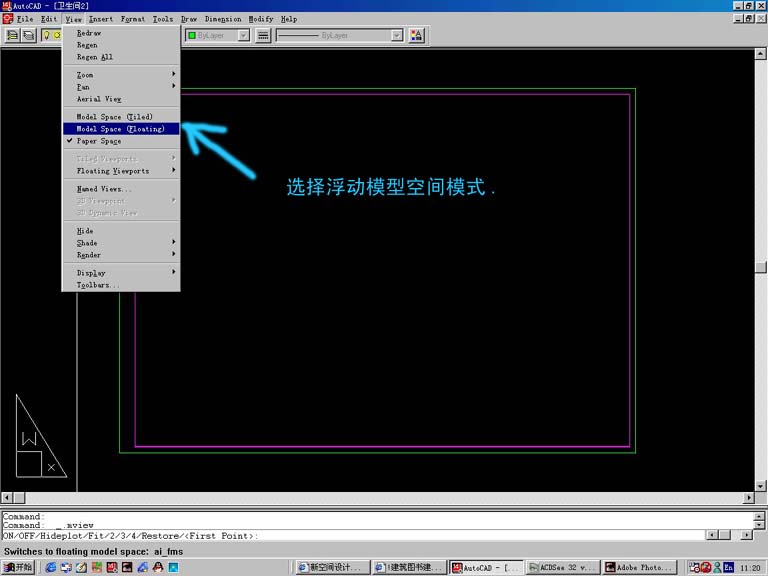Open the Layers dialog icon in the toolbar

point(29,35)
